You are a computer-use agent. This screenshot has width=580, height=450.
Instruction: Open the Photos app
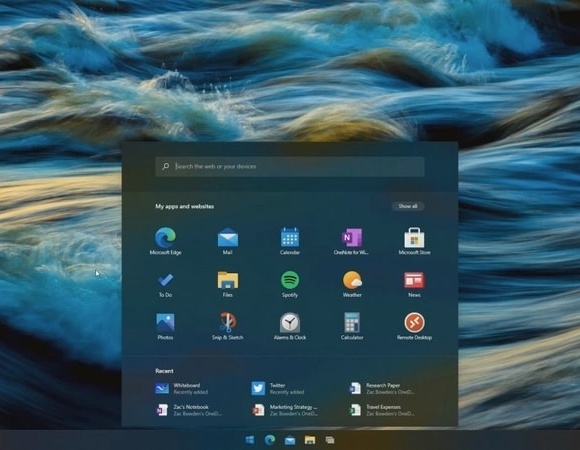[165, 326]
